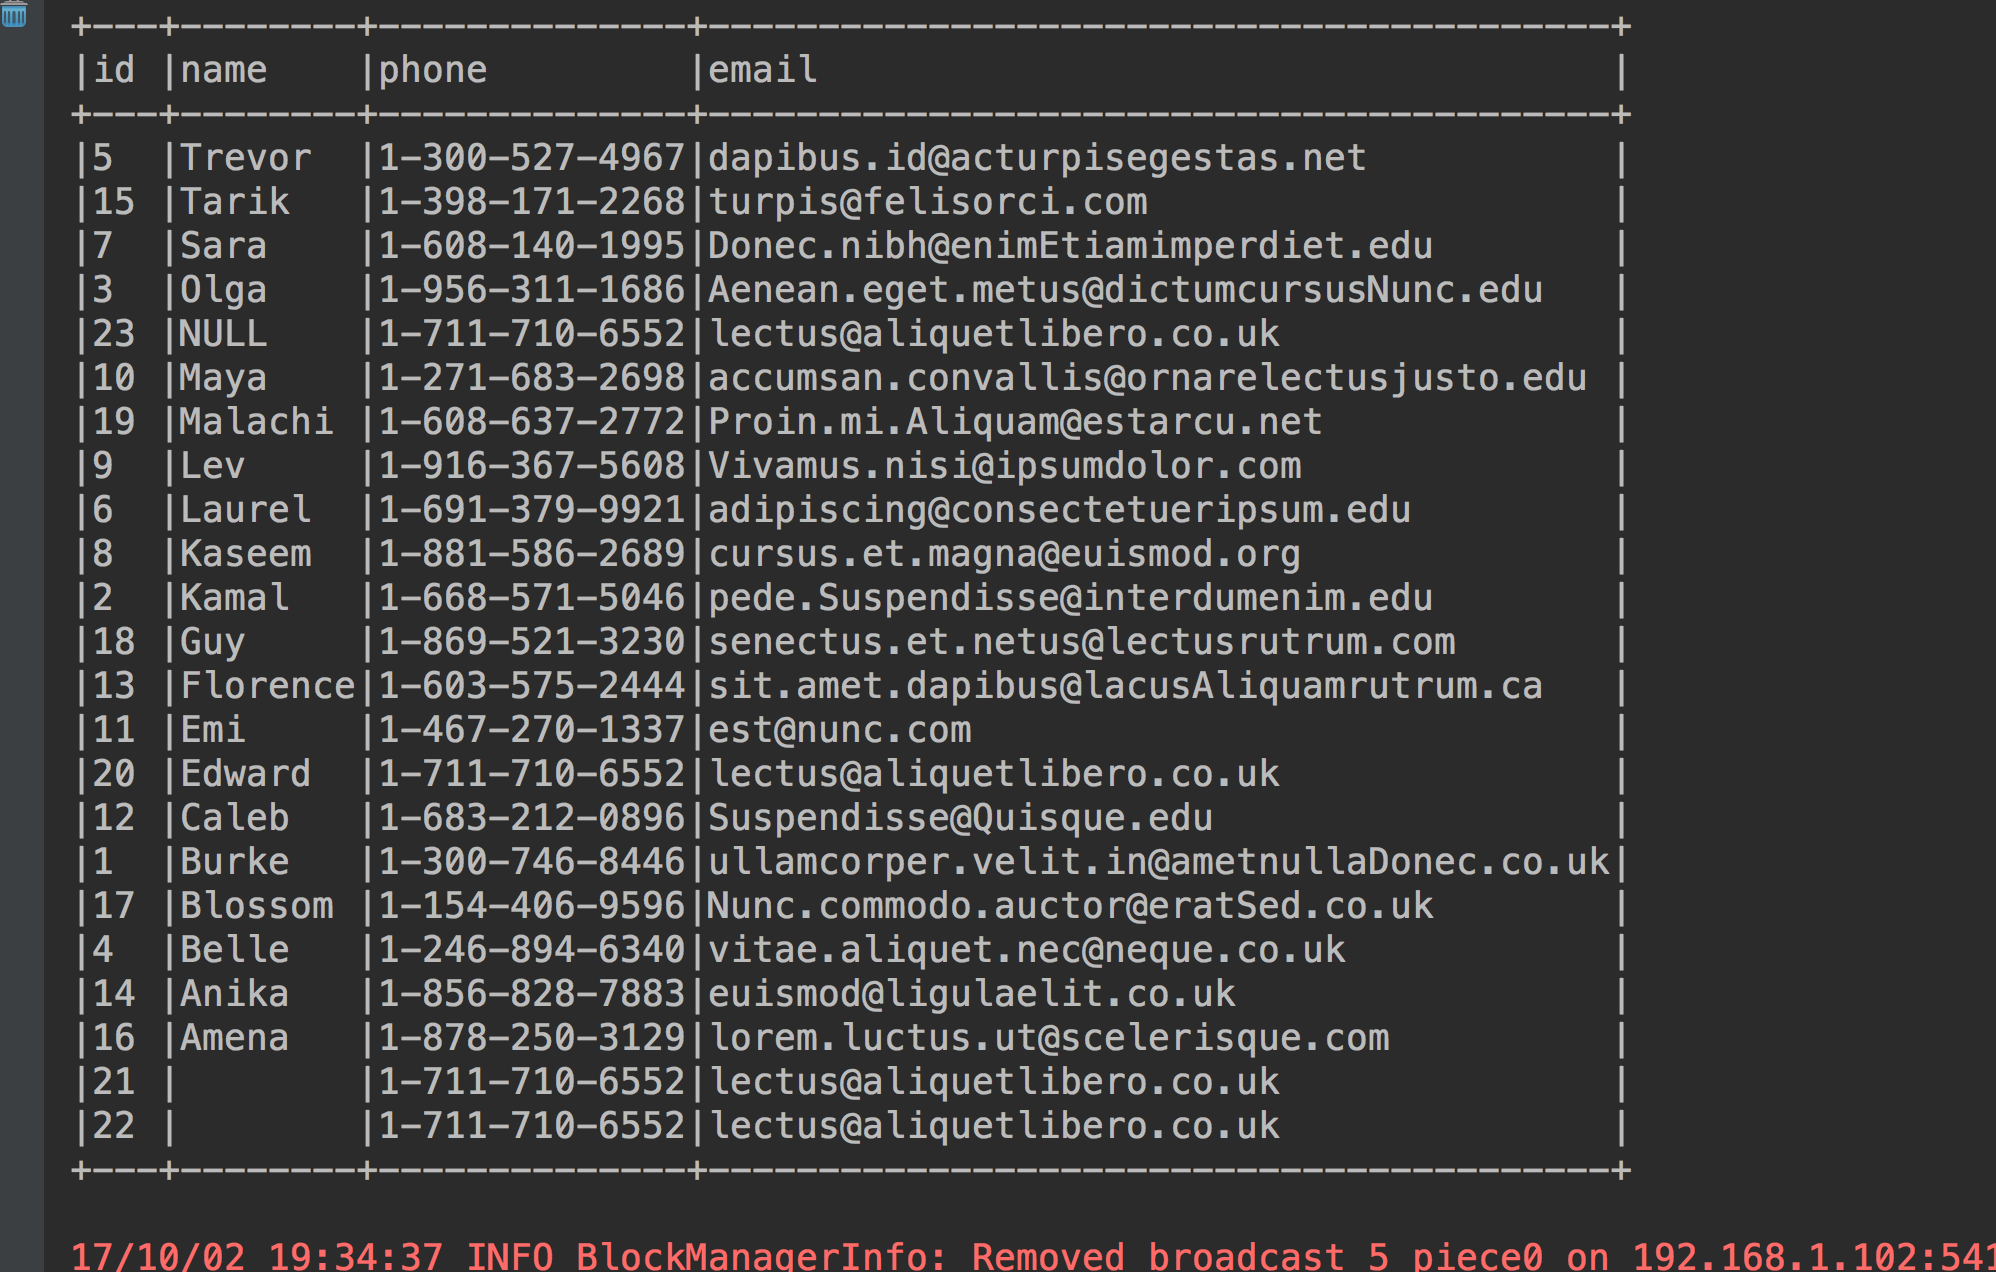Viewport: 1996px width, 1272px height.
Task: Click email cursus.et.magna@euismod.org
Action: coord(1004,554)
